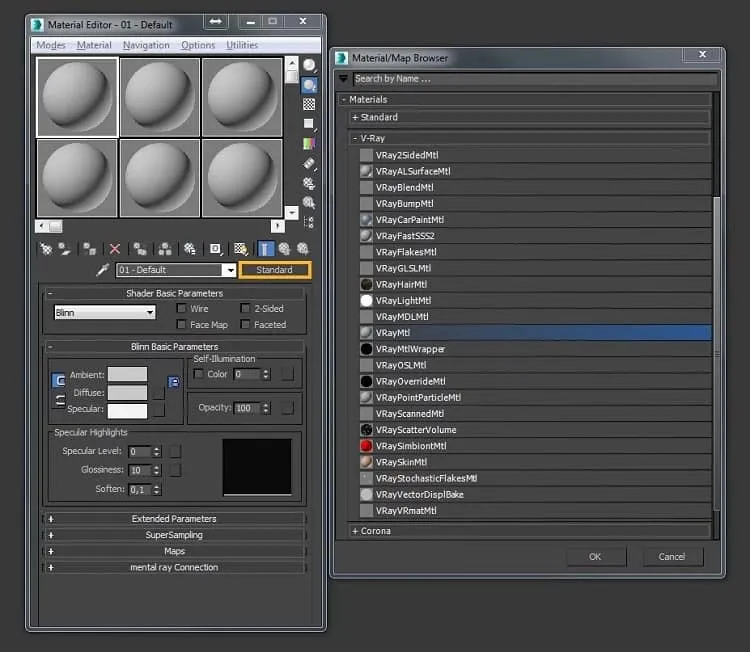This screenshot has height=652, width=750.
Task: Open the Navigation menu
Action: click(x=146, y=45)
